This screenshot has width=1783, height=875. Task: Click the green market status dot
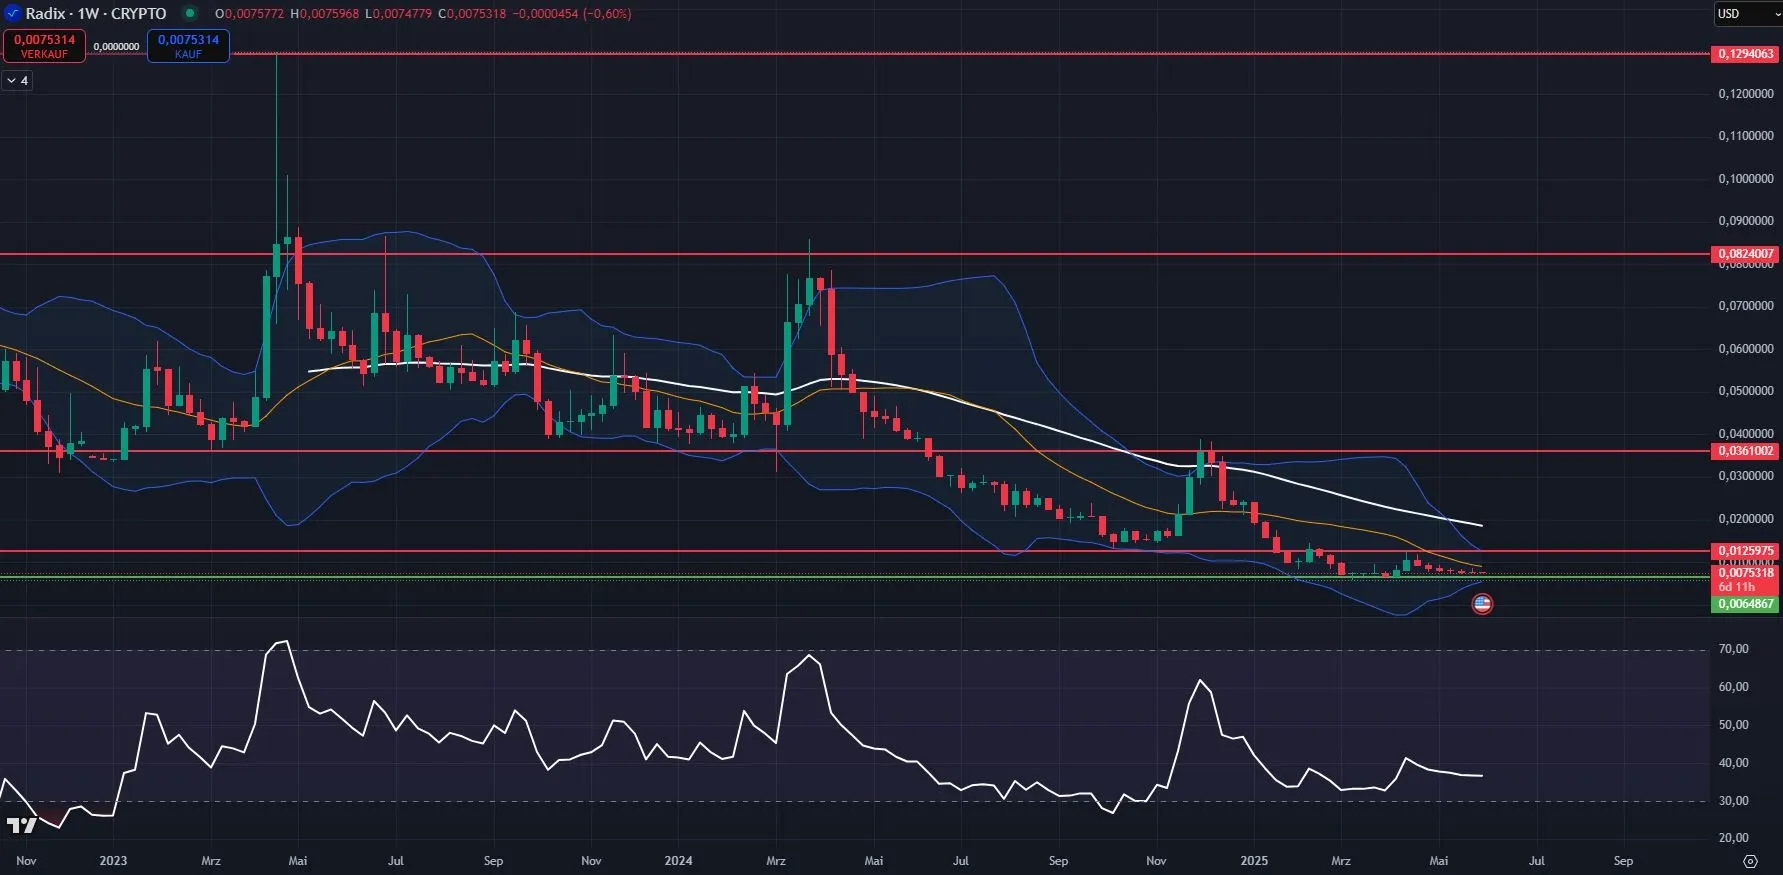(x=190, y=13)
